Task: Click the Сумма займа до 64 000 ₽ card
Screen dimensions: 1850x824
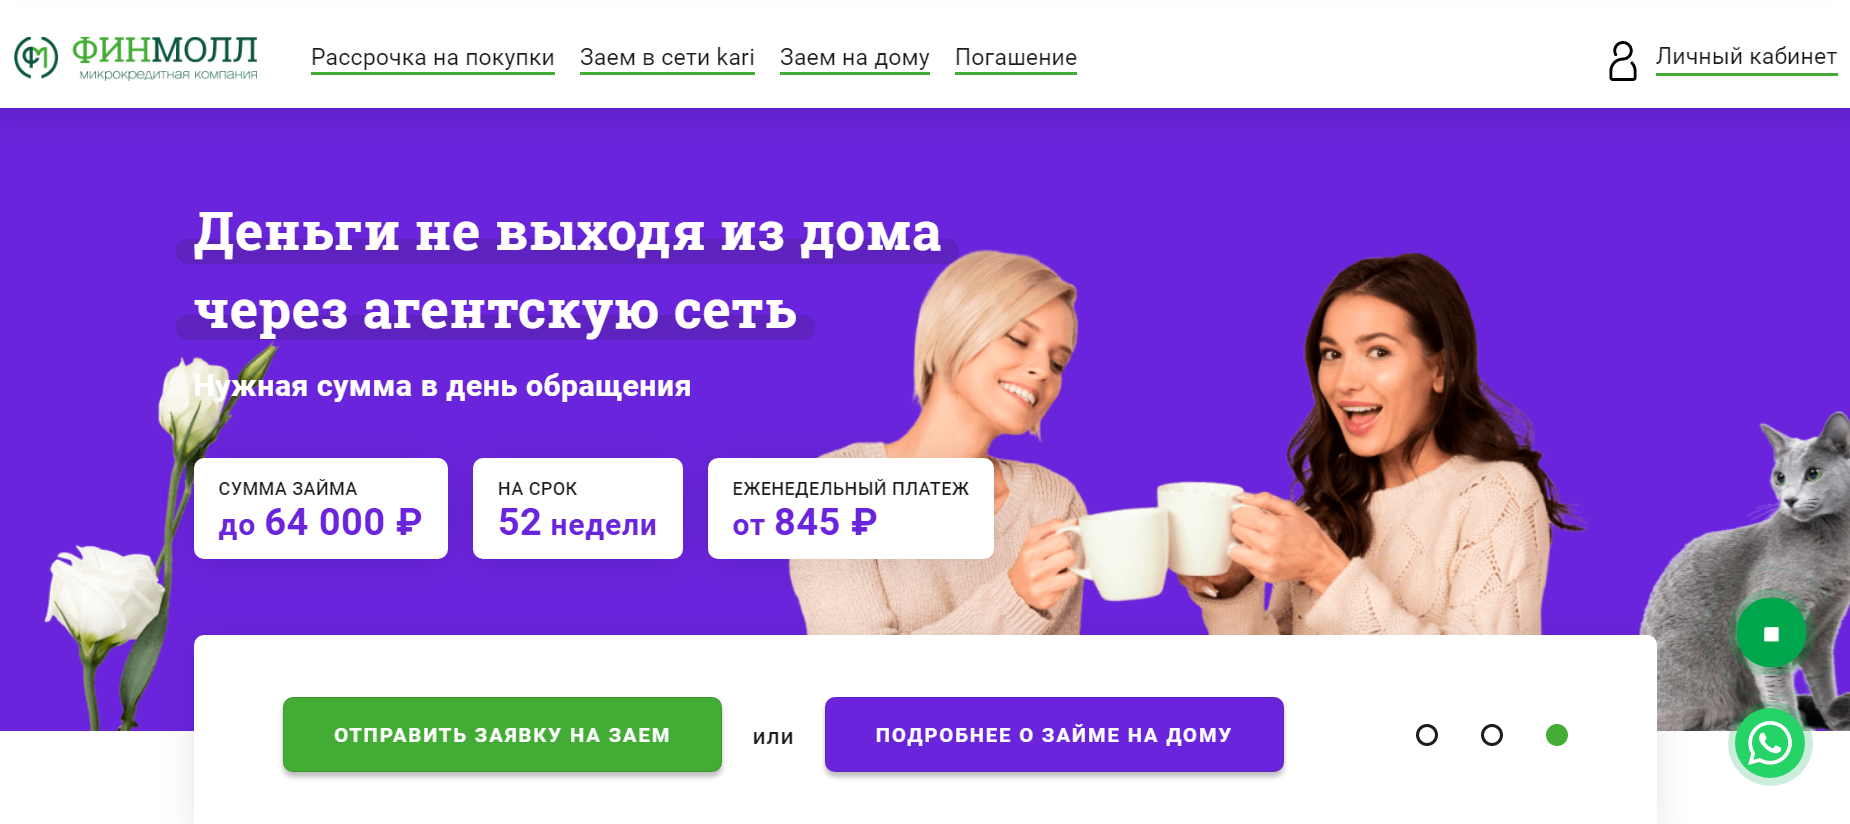Action: tap(321, 508)
